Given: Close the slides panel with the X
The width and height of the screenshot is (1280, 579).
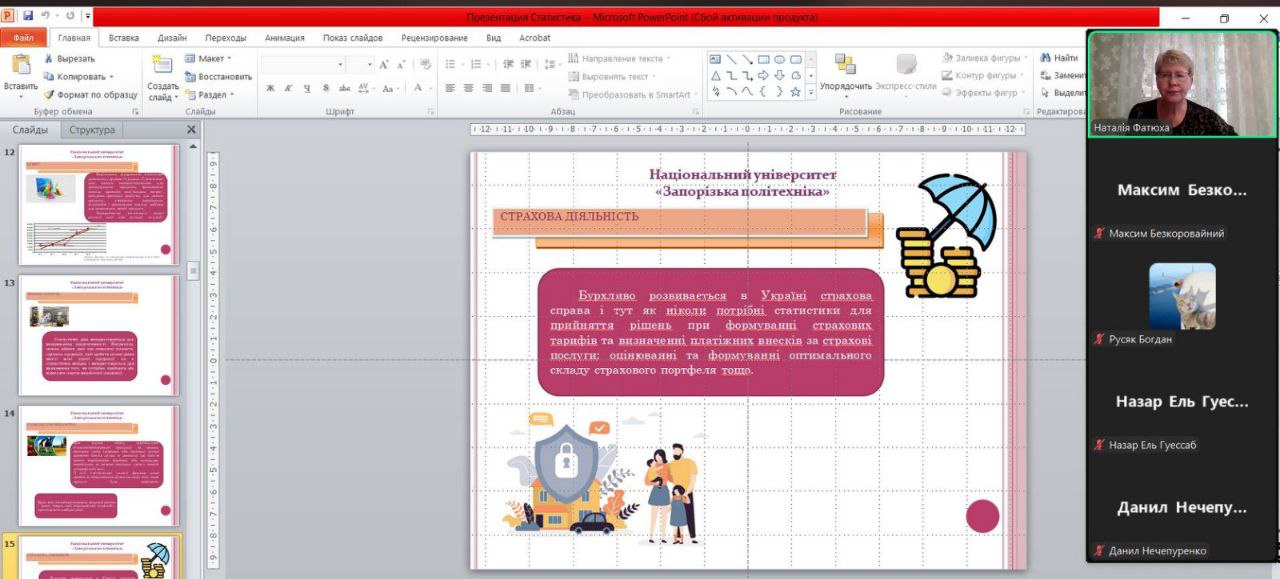Looking at the screenshot, I should point(192,130).
